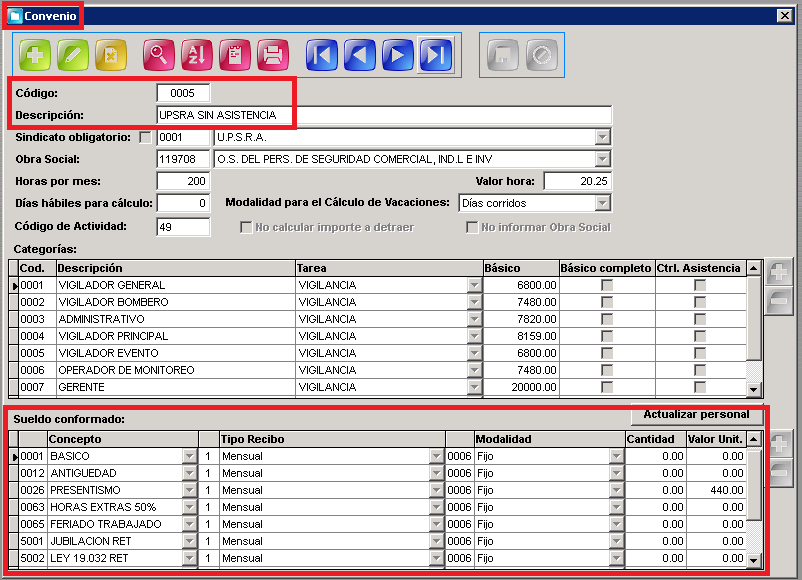Screen dimensions: 802x580
Task: Open Tipo Recibo dropdown for PRESENTISMO row
Action: [436, 490]
